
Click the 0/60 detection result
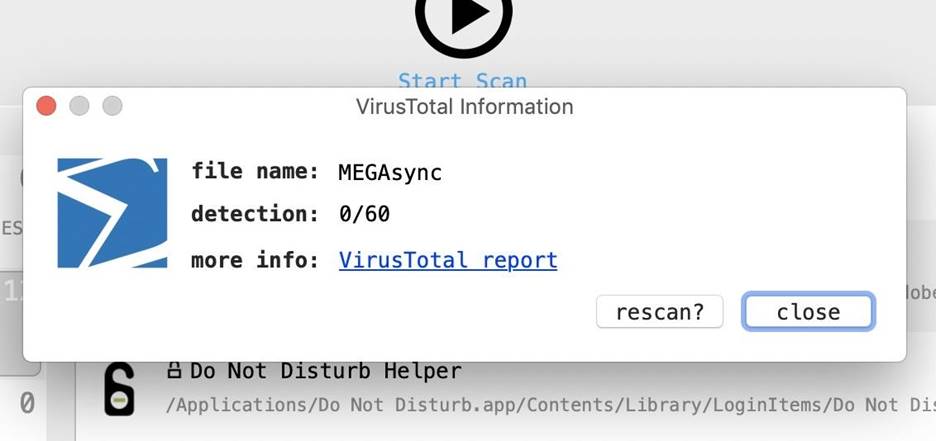point(364,214)
